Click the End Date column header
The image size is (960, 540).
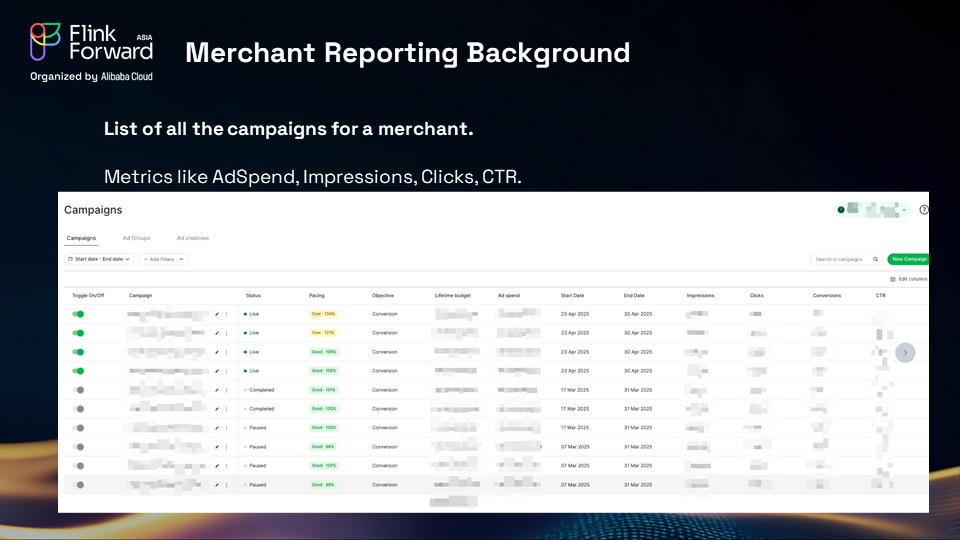[634, 296]
